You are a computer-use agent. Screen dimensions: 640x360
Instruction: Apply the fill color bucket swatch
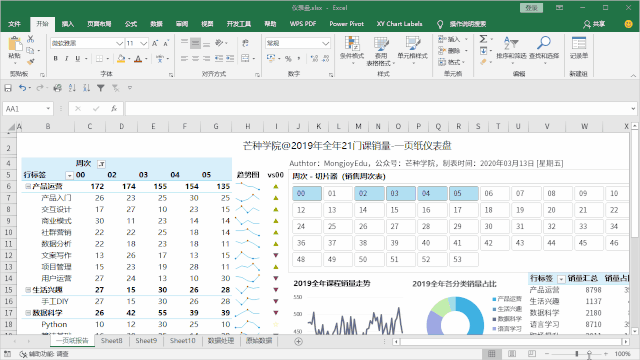click(121, 59)
